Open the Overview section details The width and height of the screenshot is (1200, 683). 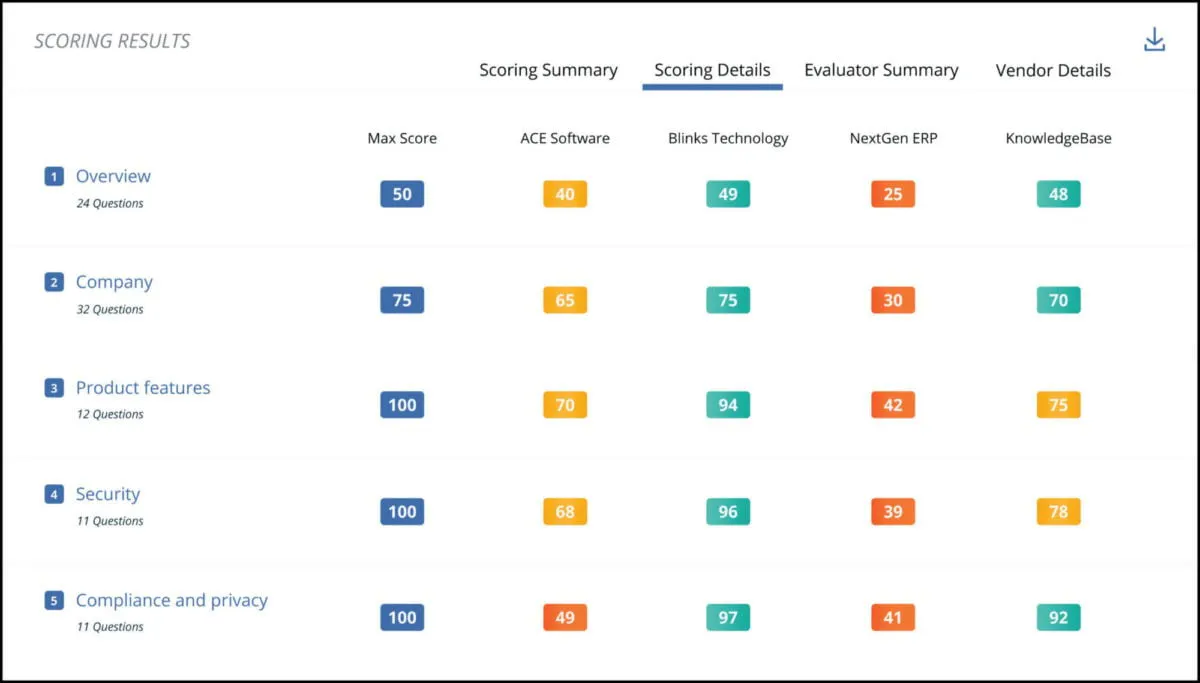tap(113, 176)
